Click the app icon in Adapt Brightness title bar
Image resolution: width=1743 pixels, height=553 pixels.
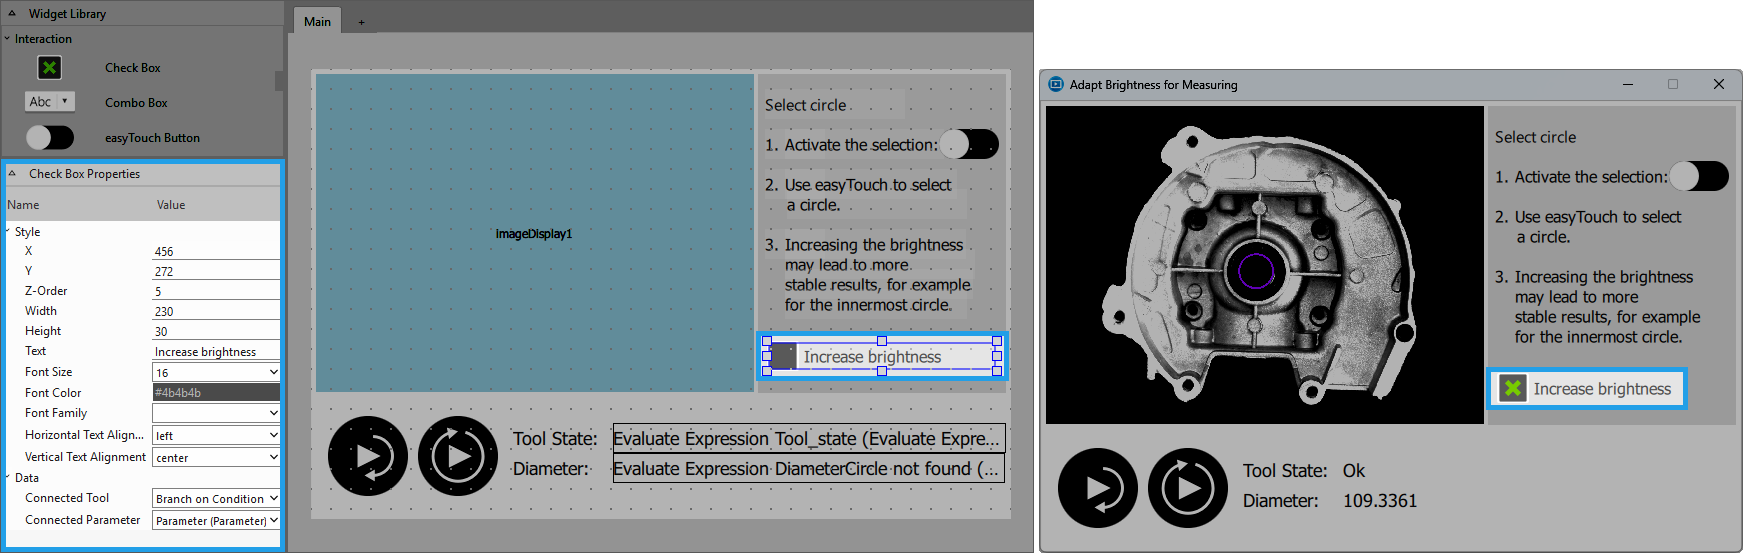click(1056, 84)
